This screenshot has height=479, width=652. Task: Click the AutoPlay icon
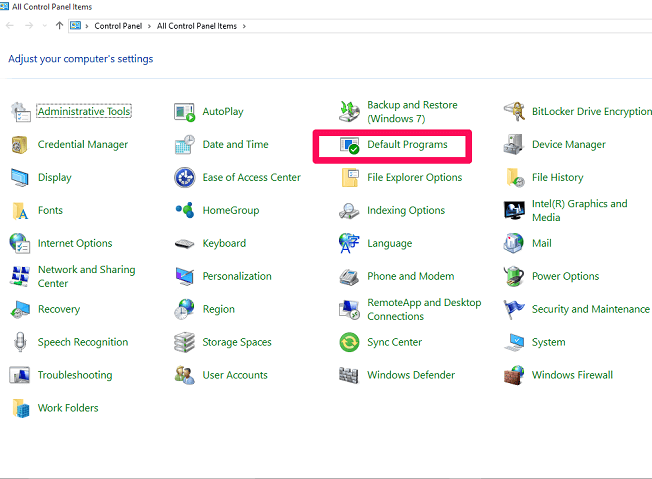[x=184, y=111]
